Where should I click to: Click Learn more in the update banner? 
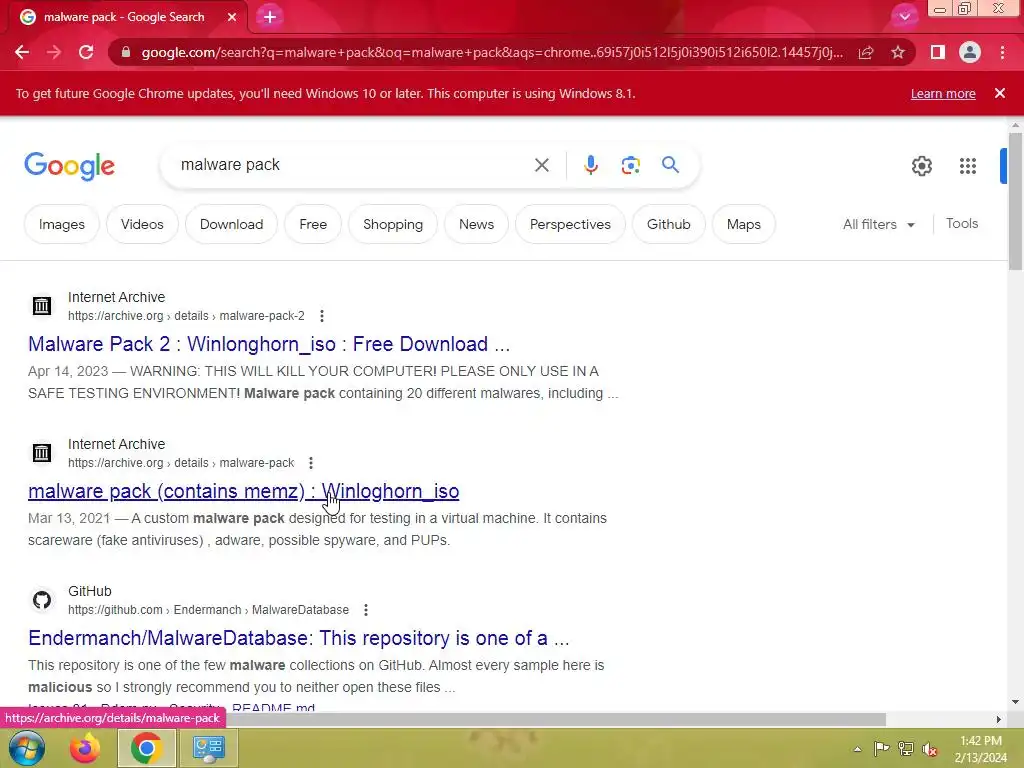tap(943, 93)
